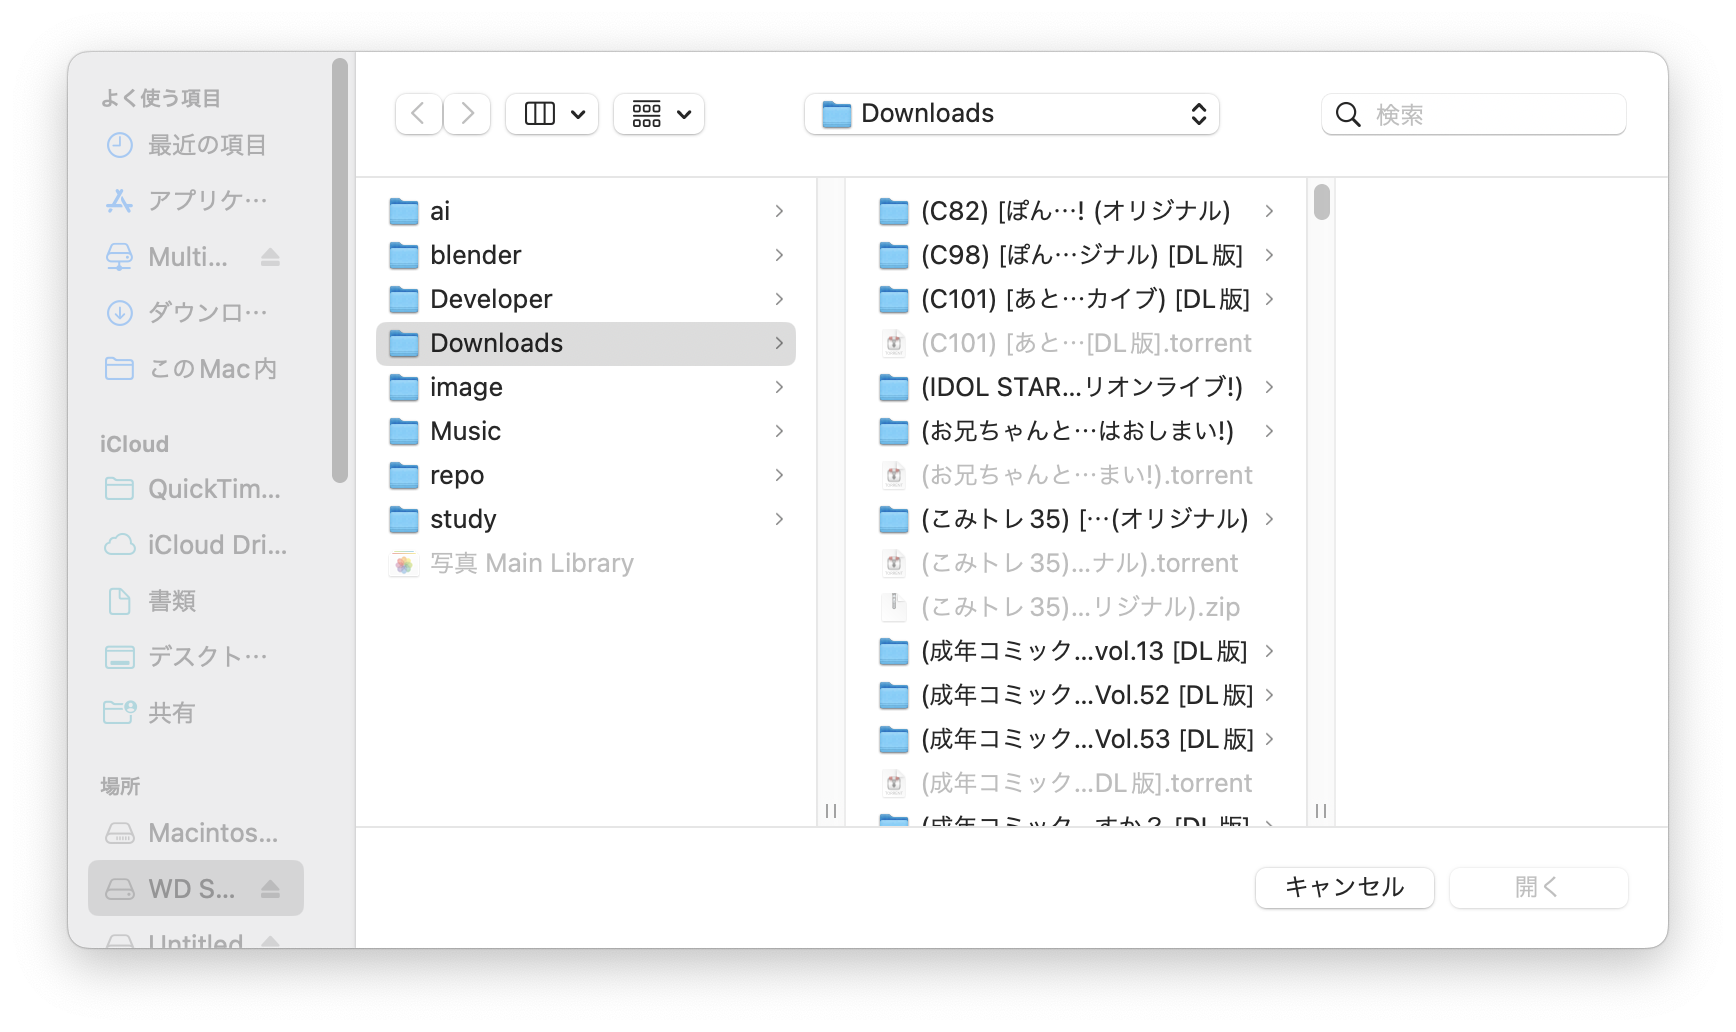Click the Downloads column scrollbar thumb
This screenshot has height=1032, width=1736.
(x=1322, y=201)
